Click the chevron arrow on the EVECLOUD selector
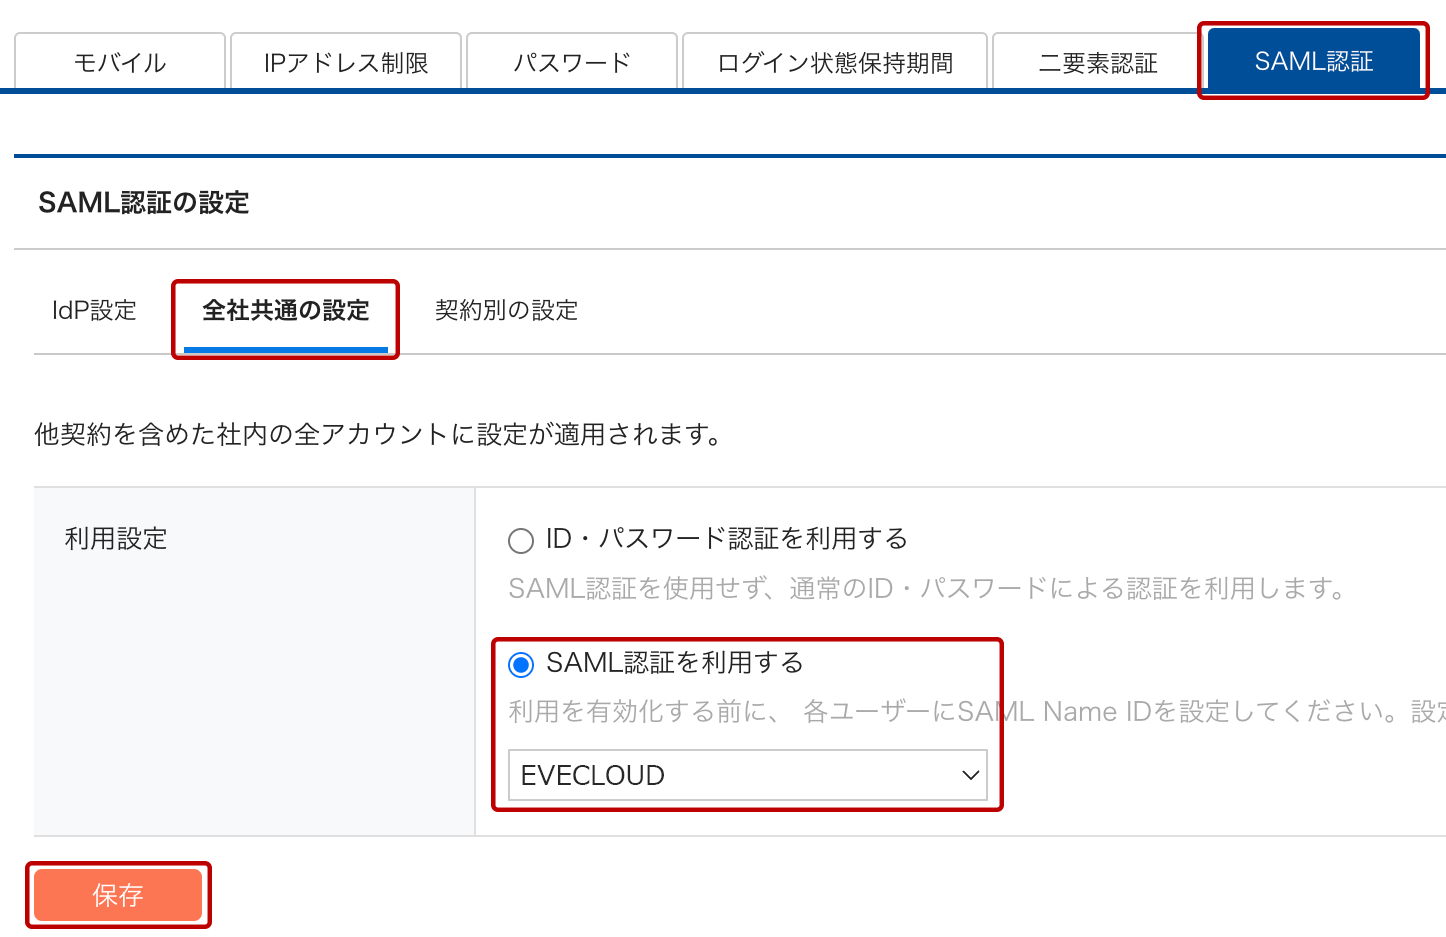 (x=970, y=775)
